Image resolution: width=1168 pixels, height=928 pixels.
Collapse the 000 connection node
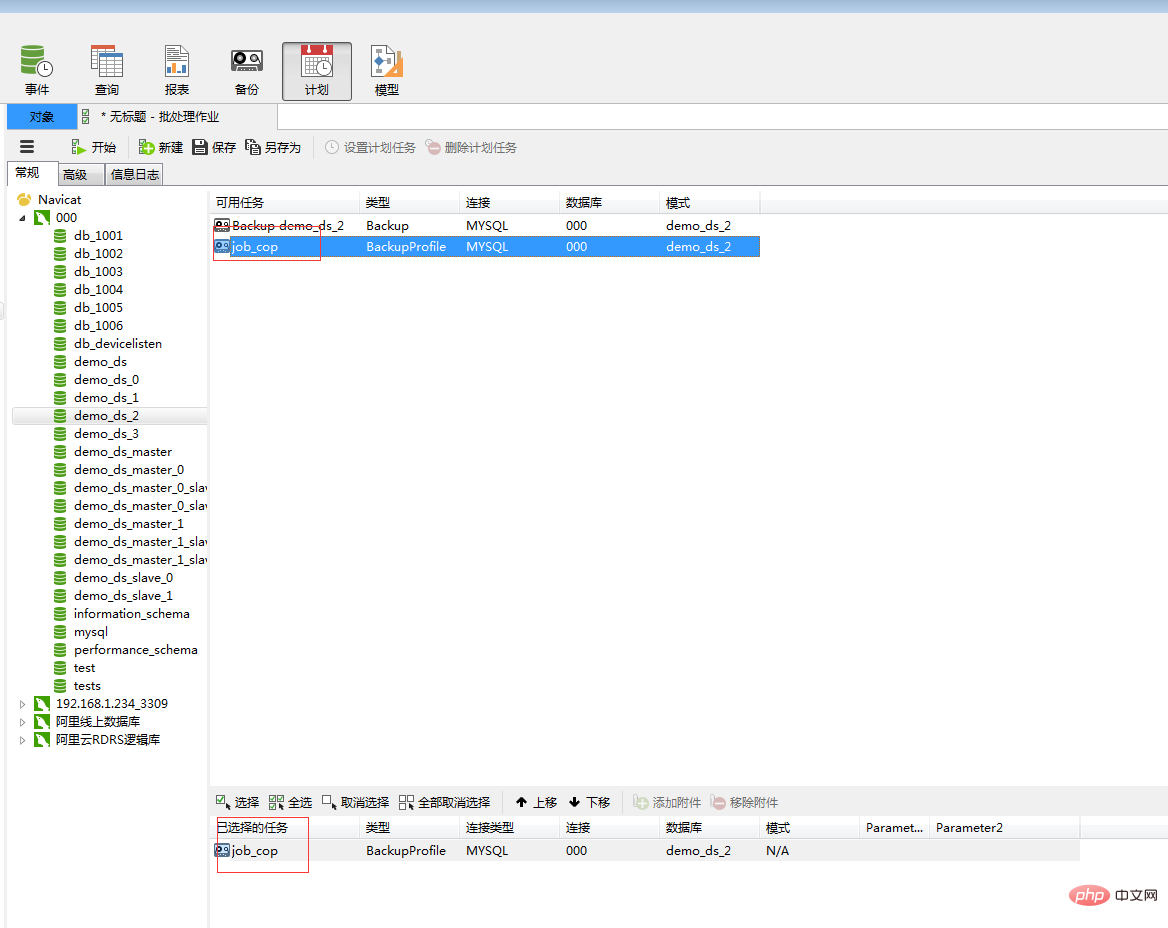coord(22,218)
